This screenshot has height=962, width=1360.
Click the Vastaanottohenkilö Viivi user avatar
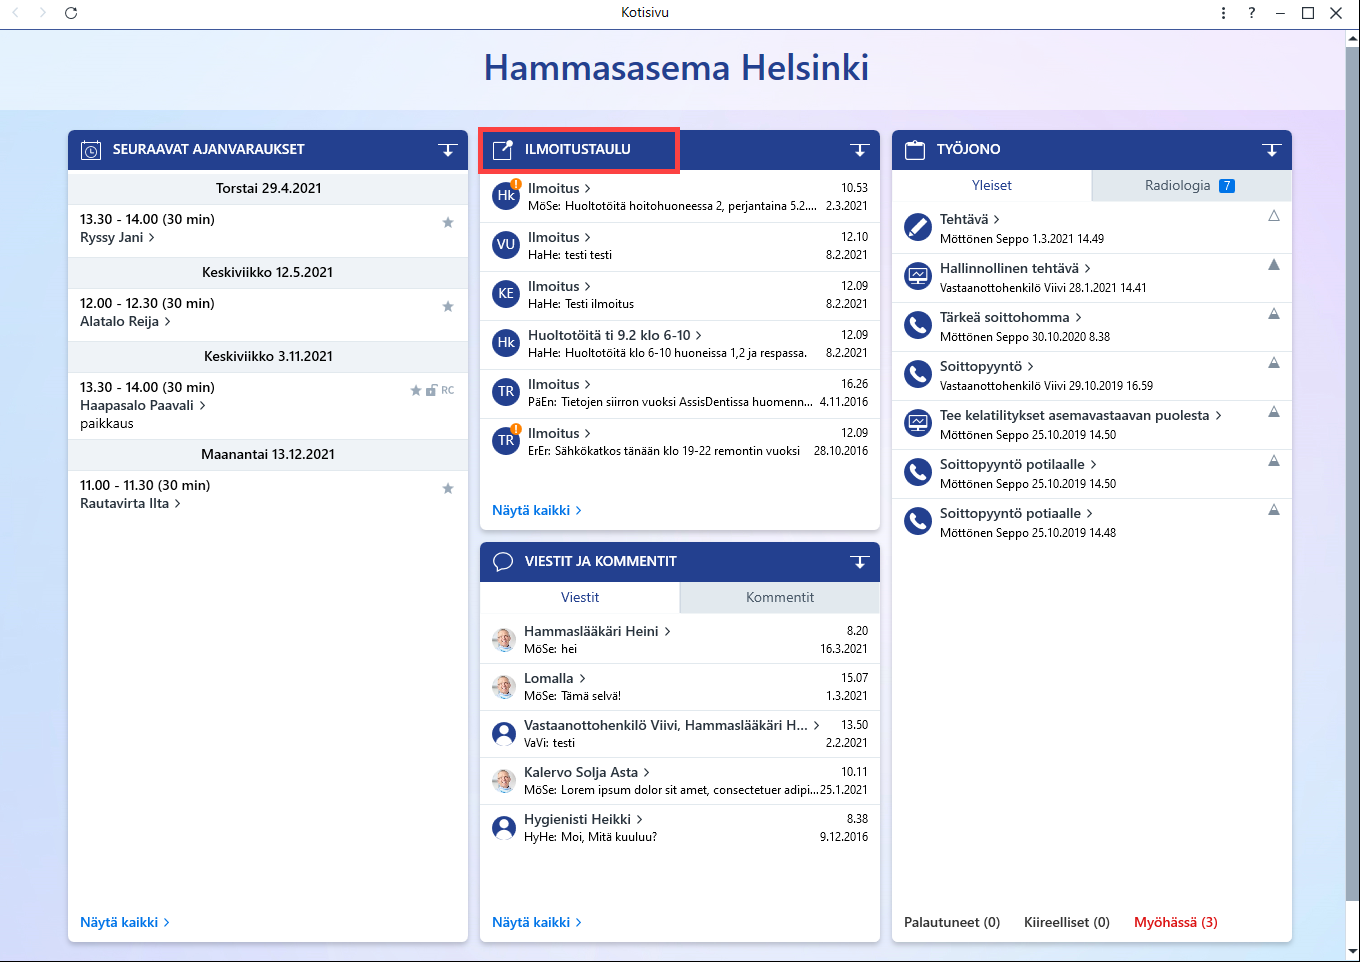point(504,734)
